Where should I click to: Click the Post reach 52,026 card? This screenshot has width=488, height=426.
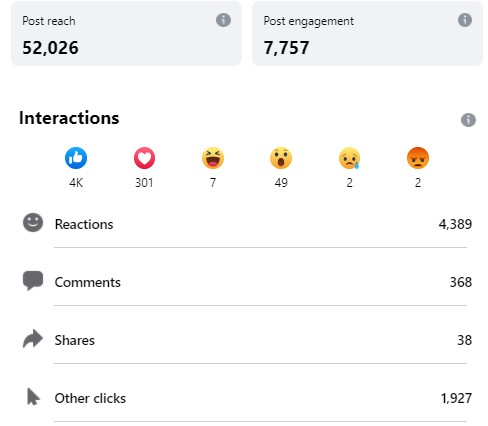coord(126,33)
